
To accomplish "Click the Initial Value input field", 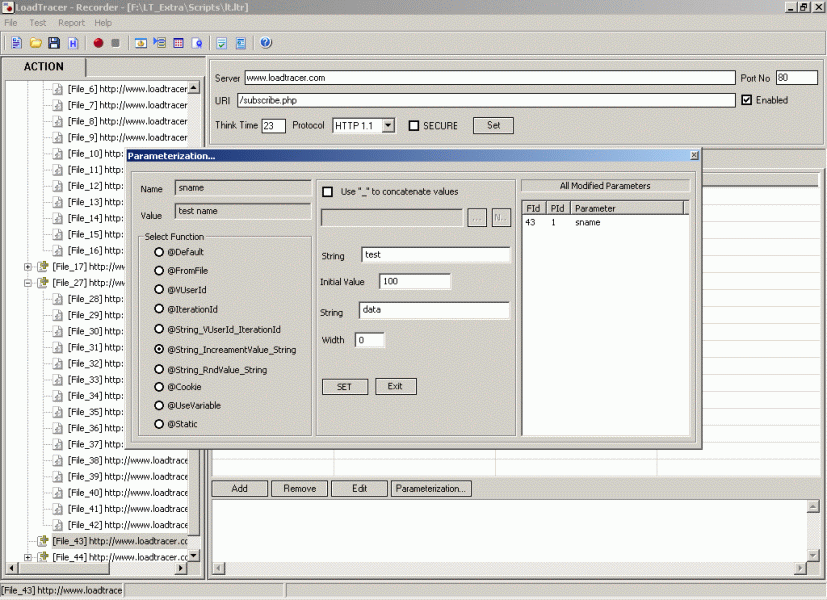I will [x=415, y=282].
